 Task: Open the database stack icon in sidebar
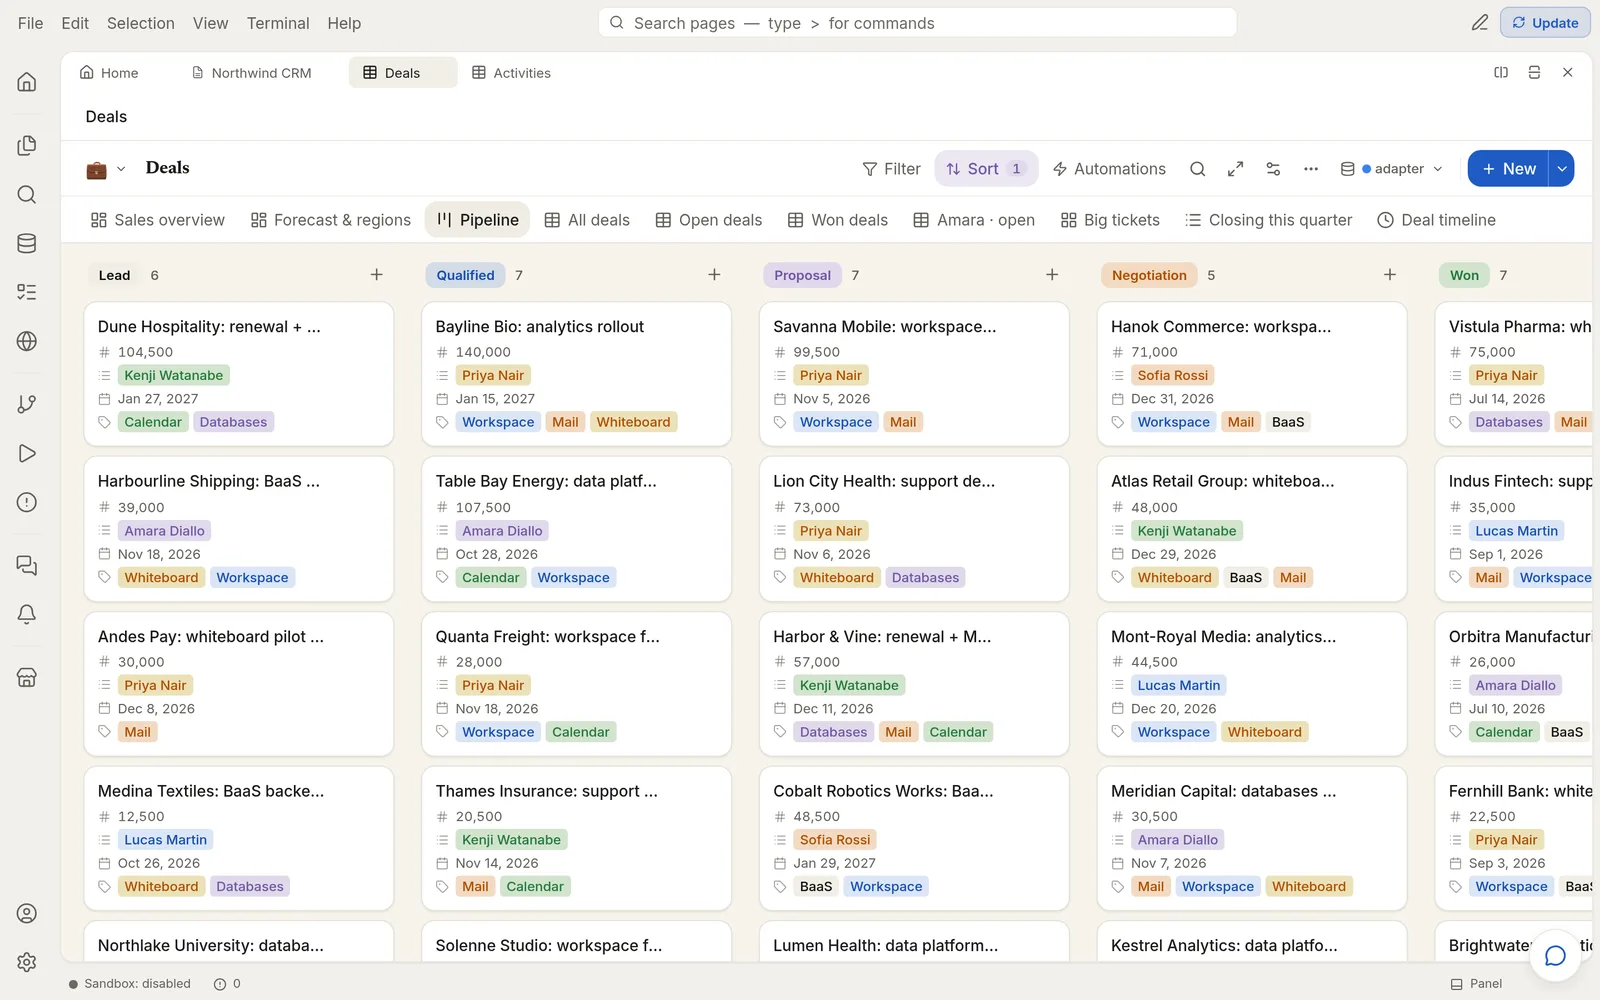click(x=27, y=243)
